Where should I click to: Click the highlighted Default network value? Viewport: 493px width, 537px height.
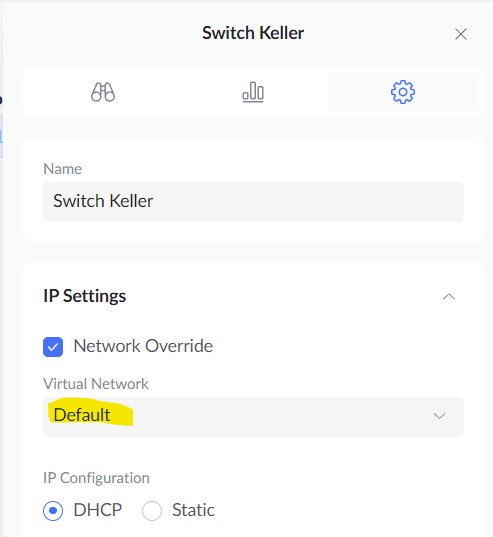pos(82,415)
